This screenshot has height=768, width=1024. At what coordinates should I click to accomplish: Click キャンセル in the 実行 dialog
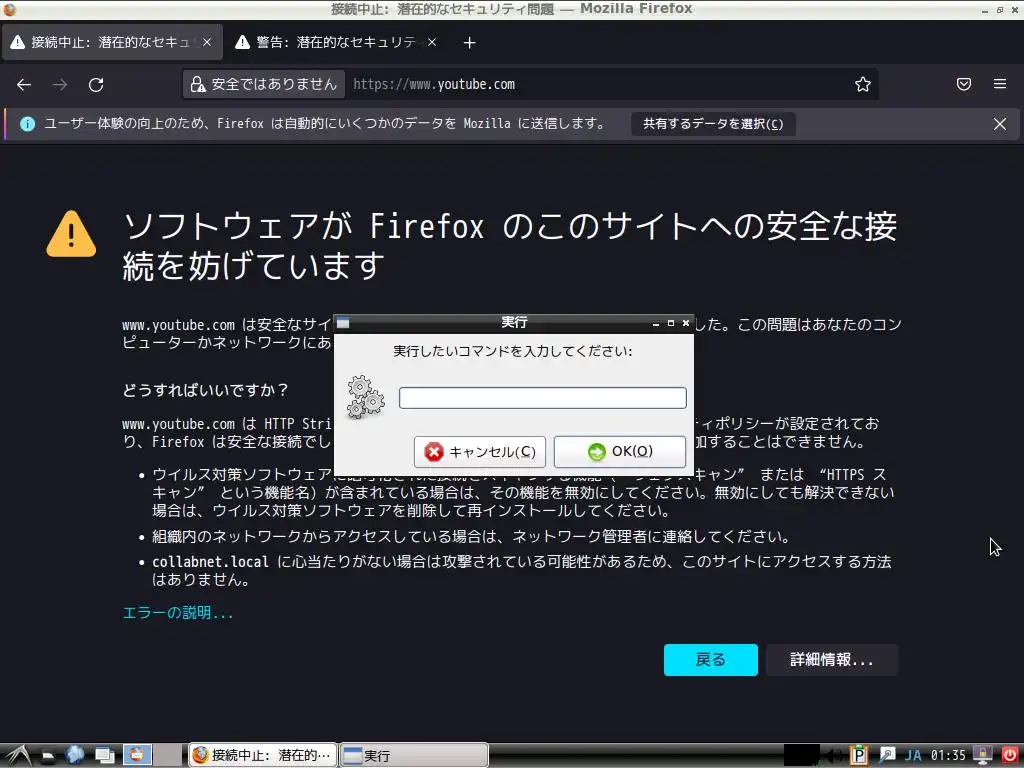point(479,452)
